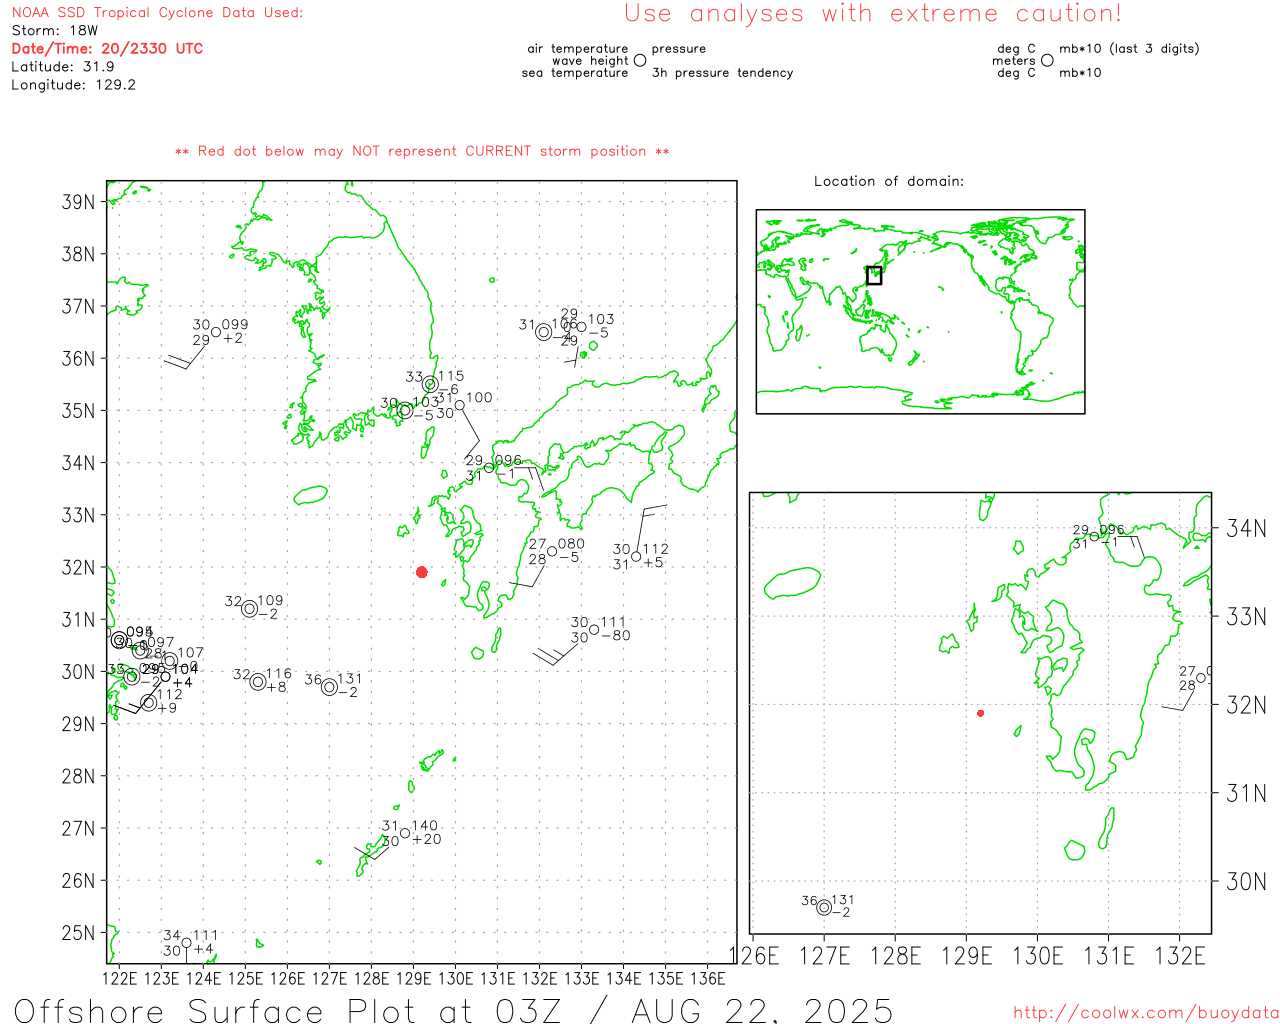The image size is (1280, 1024).
Task: Click the '30N' label on inset map
Action: pyautogui.click(x=1246, y=881)
